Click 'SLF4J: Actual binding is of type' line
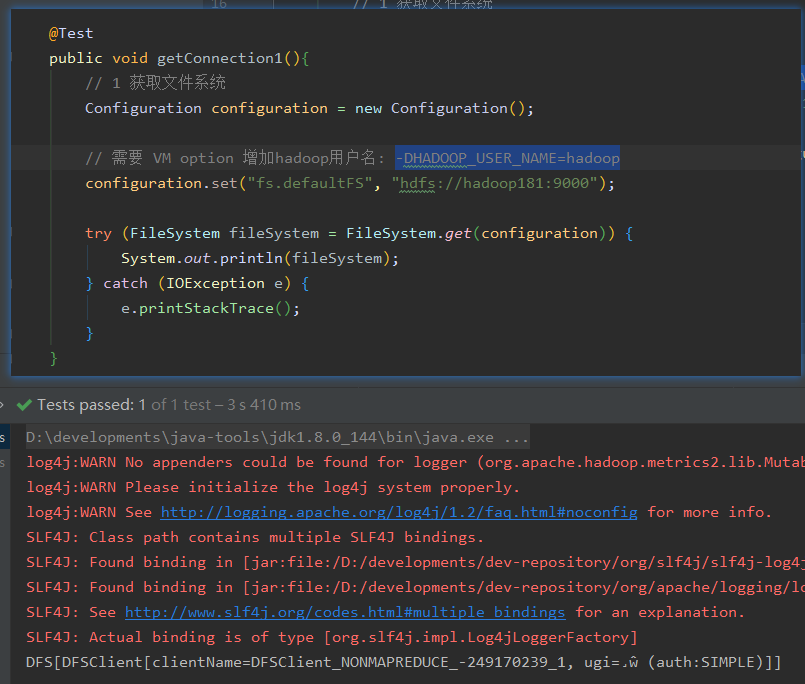This screenshot has height=684, width=805. (332, 638)
